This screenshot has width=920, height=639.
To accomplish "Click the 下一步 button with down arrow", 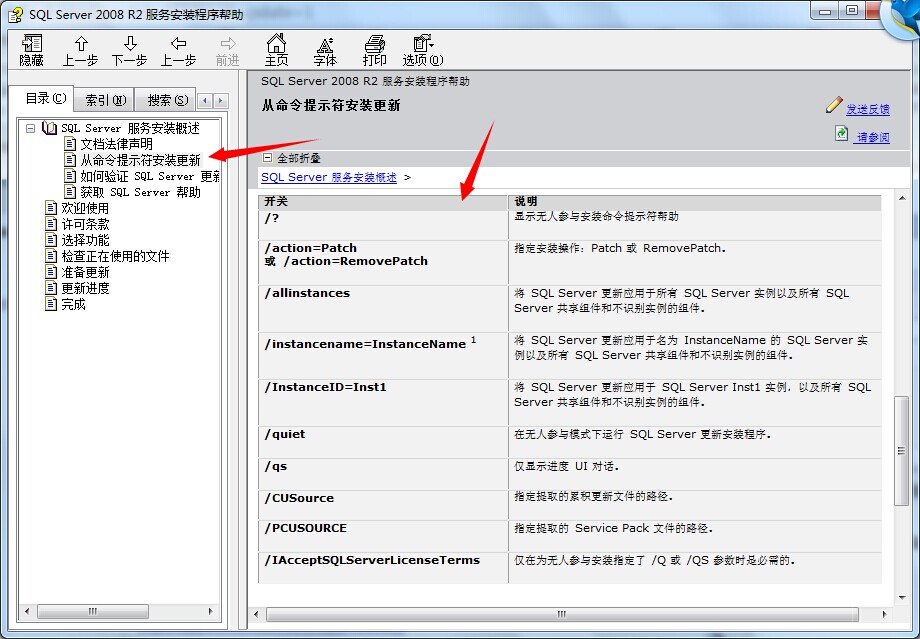I will pyautogui.click(x=130, y=50).
